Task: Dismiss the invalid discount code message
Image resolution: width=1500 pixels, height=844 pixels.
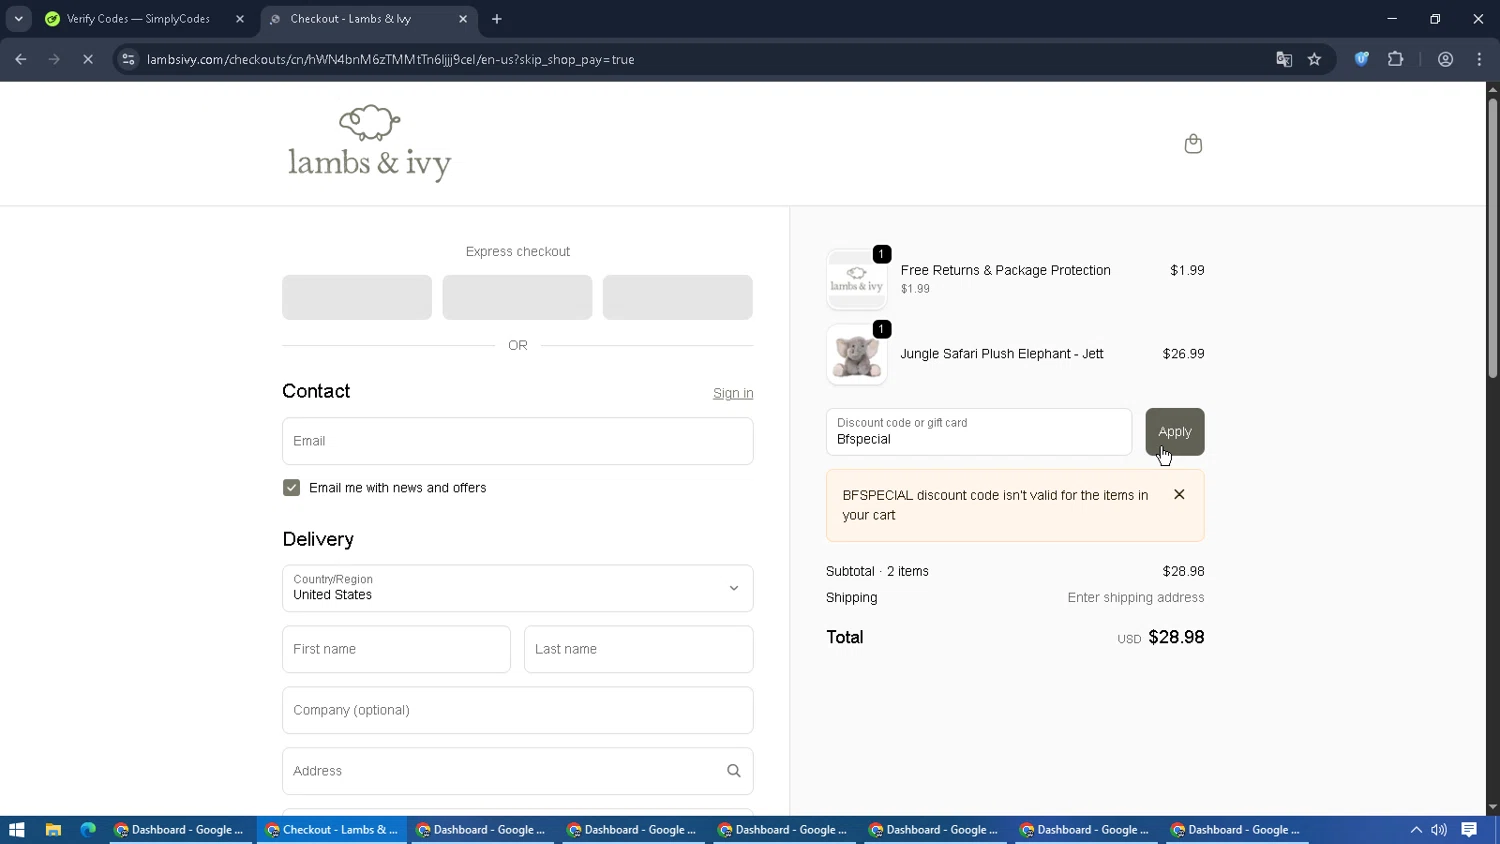Action: (x=1179, y=494)
